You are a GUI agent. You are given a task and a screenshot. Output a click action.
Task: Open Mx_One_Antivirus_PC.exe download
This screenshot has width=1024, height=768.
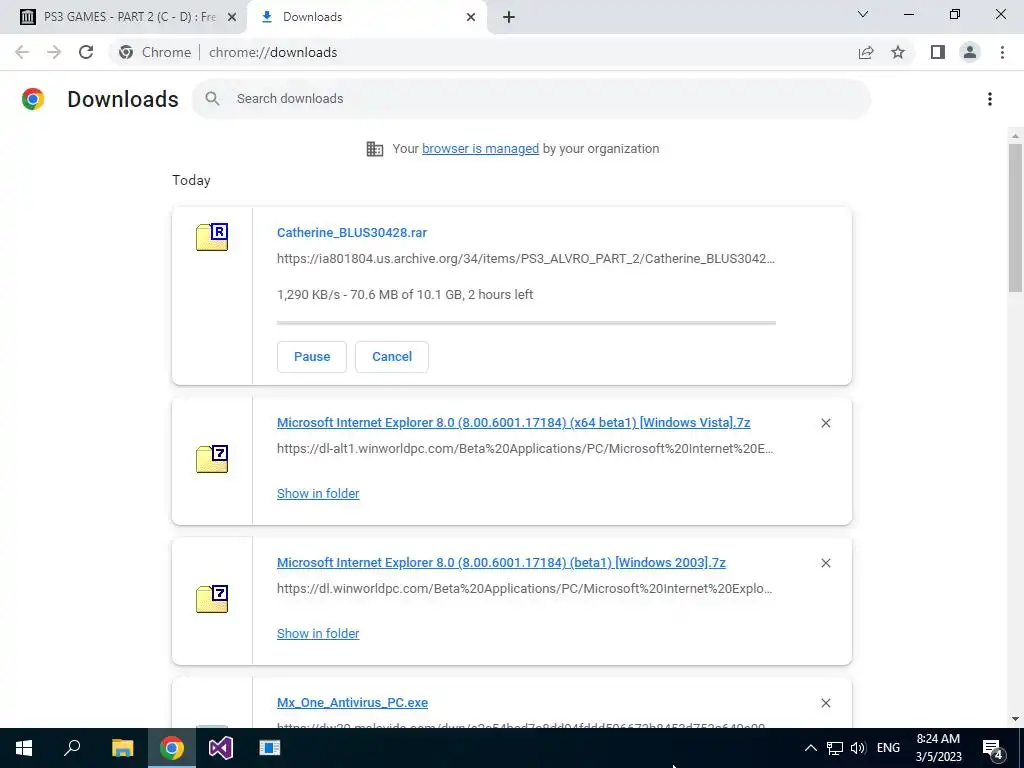(352, 703)
